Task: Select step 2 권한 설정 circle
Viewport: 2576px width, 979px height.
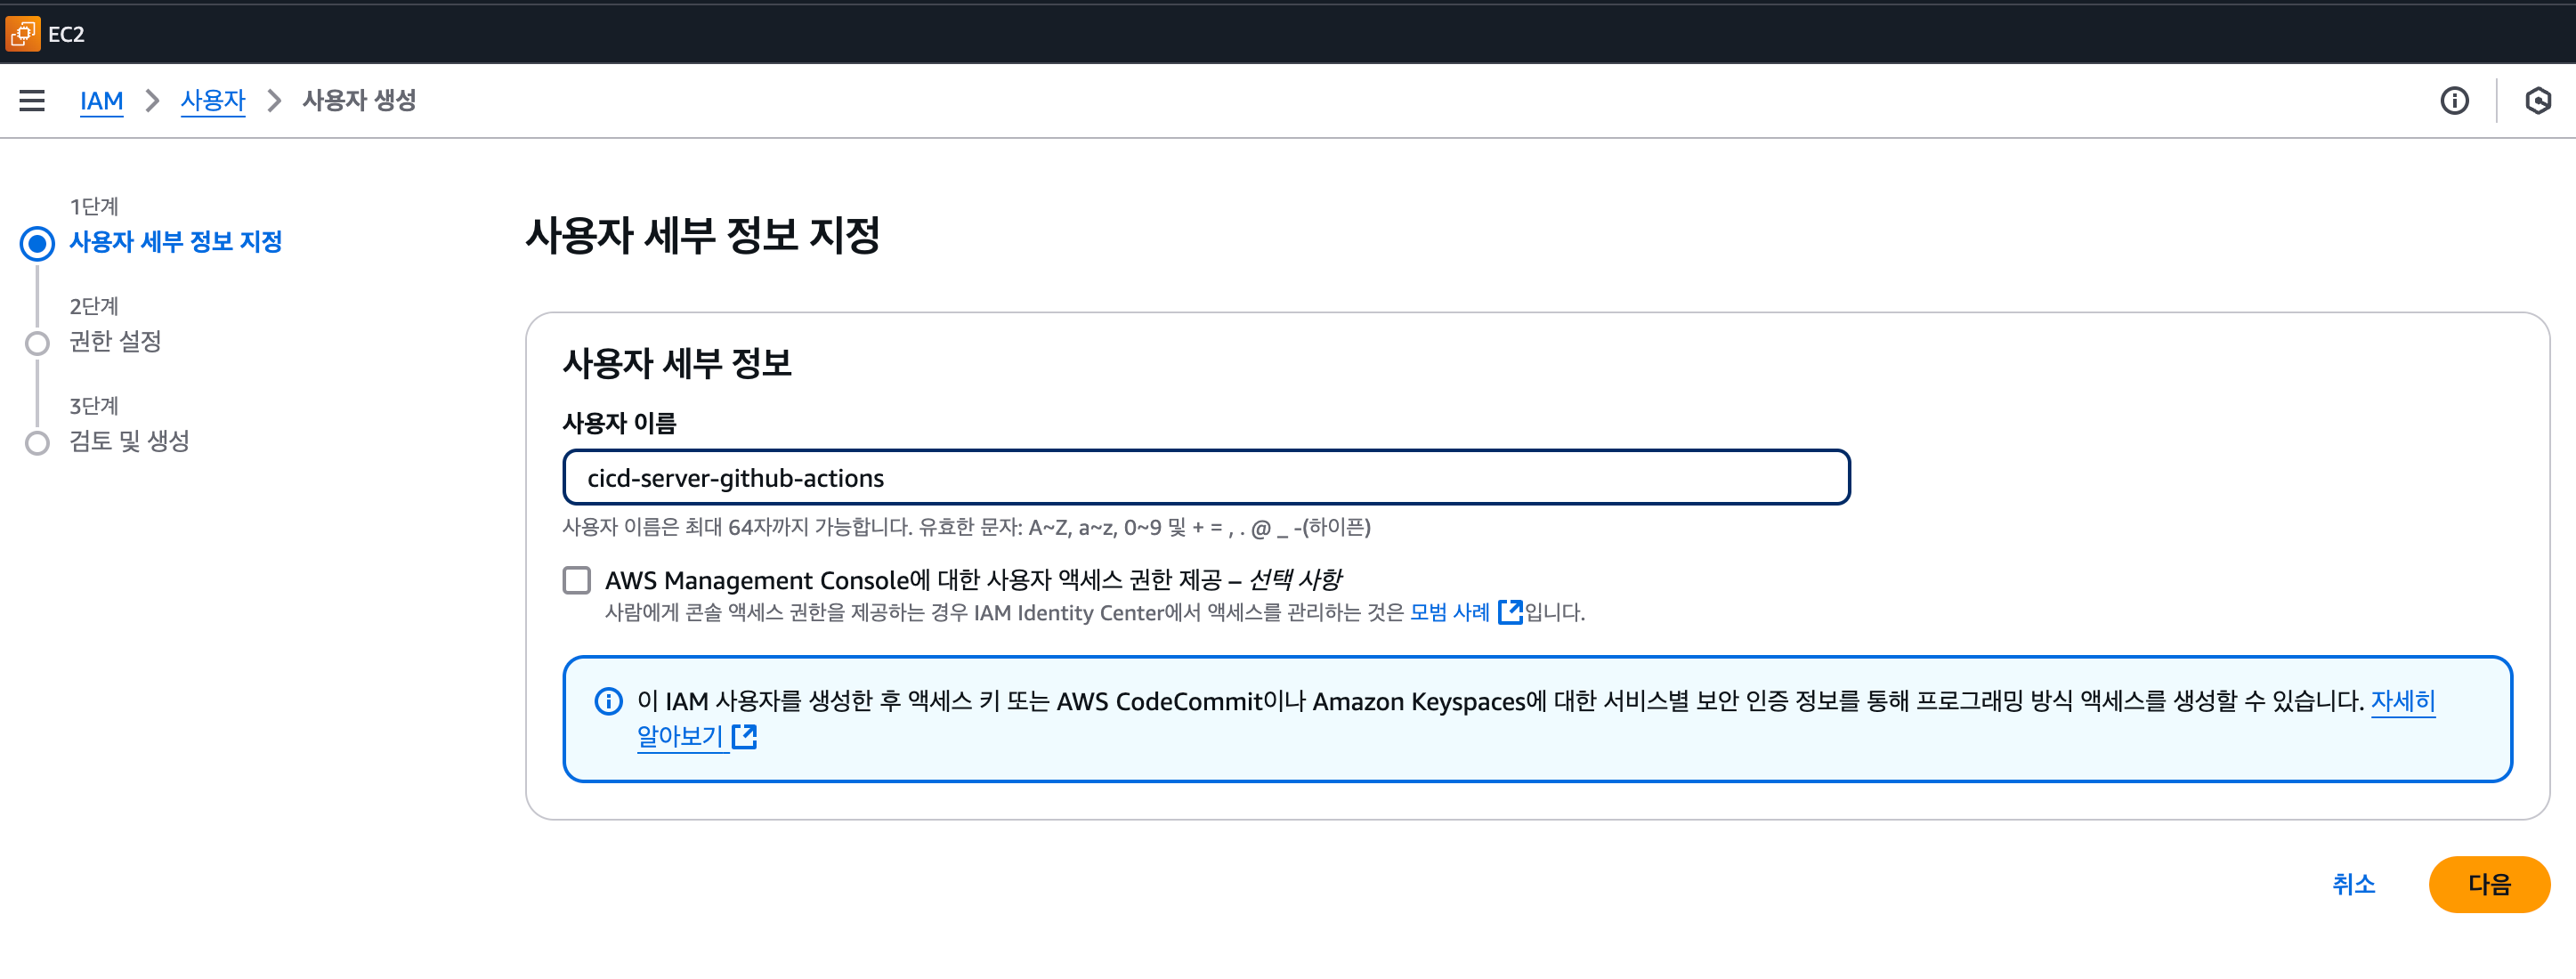Action: 37,343
